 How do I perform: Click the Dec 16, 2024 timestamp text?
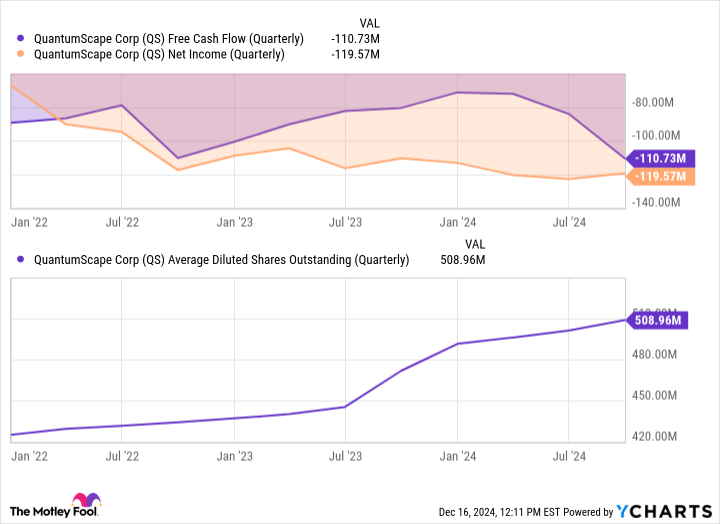500,512
